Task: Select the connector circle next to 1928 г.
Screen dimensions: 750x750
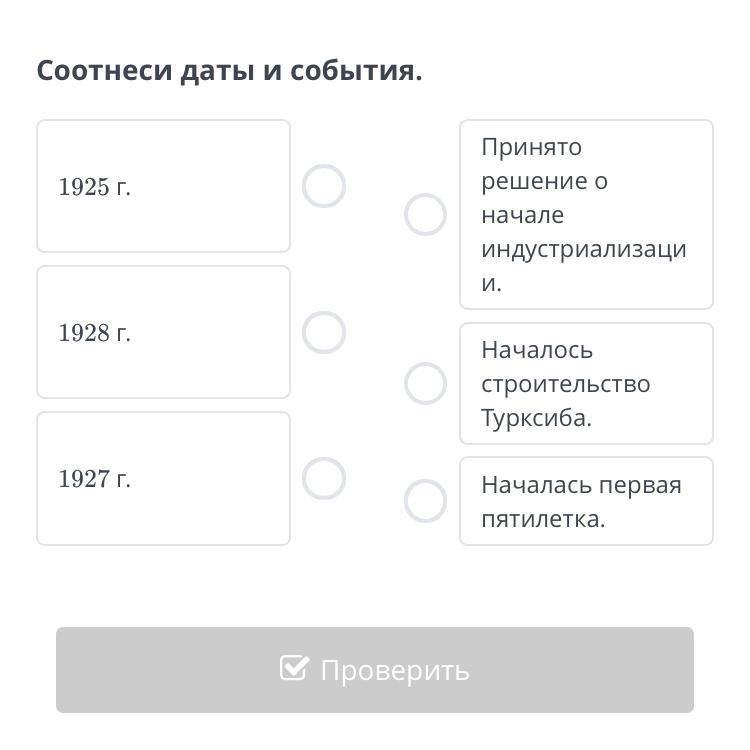Action: tap(324, 333)
